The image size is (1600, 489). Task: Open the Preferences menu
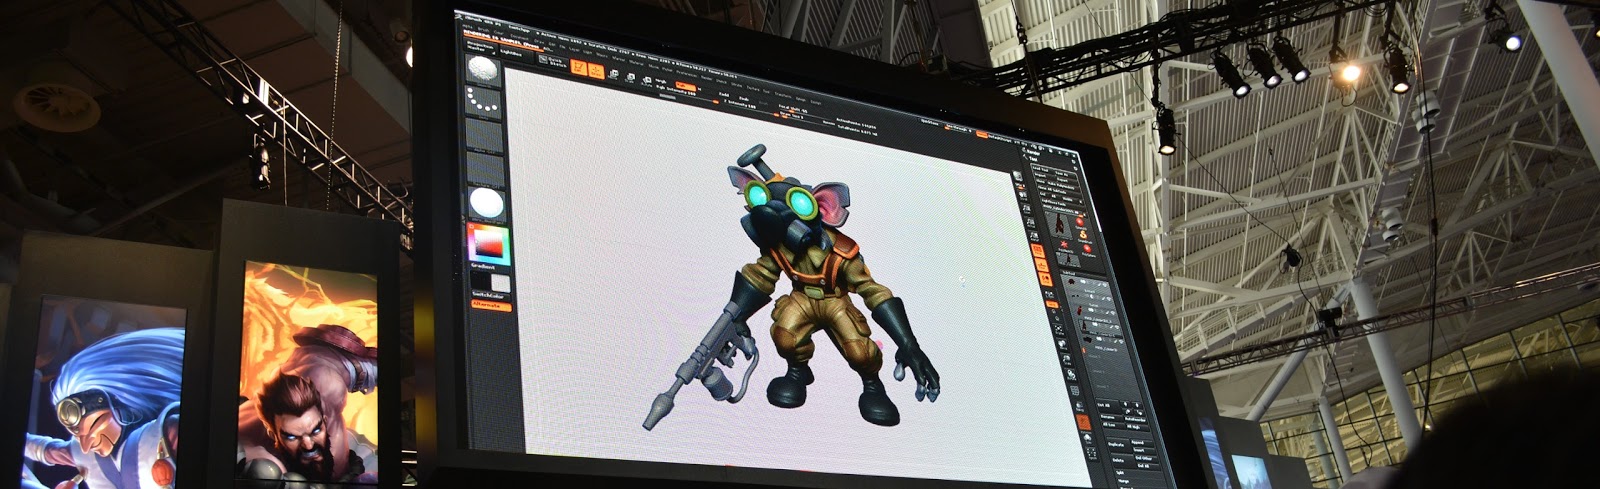point(686,74)
